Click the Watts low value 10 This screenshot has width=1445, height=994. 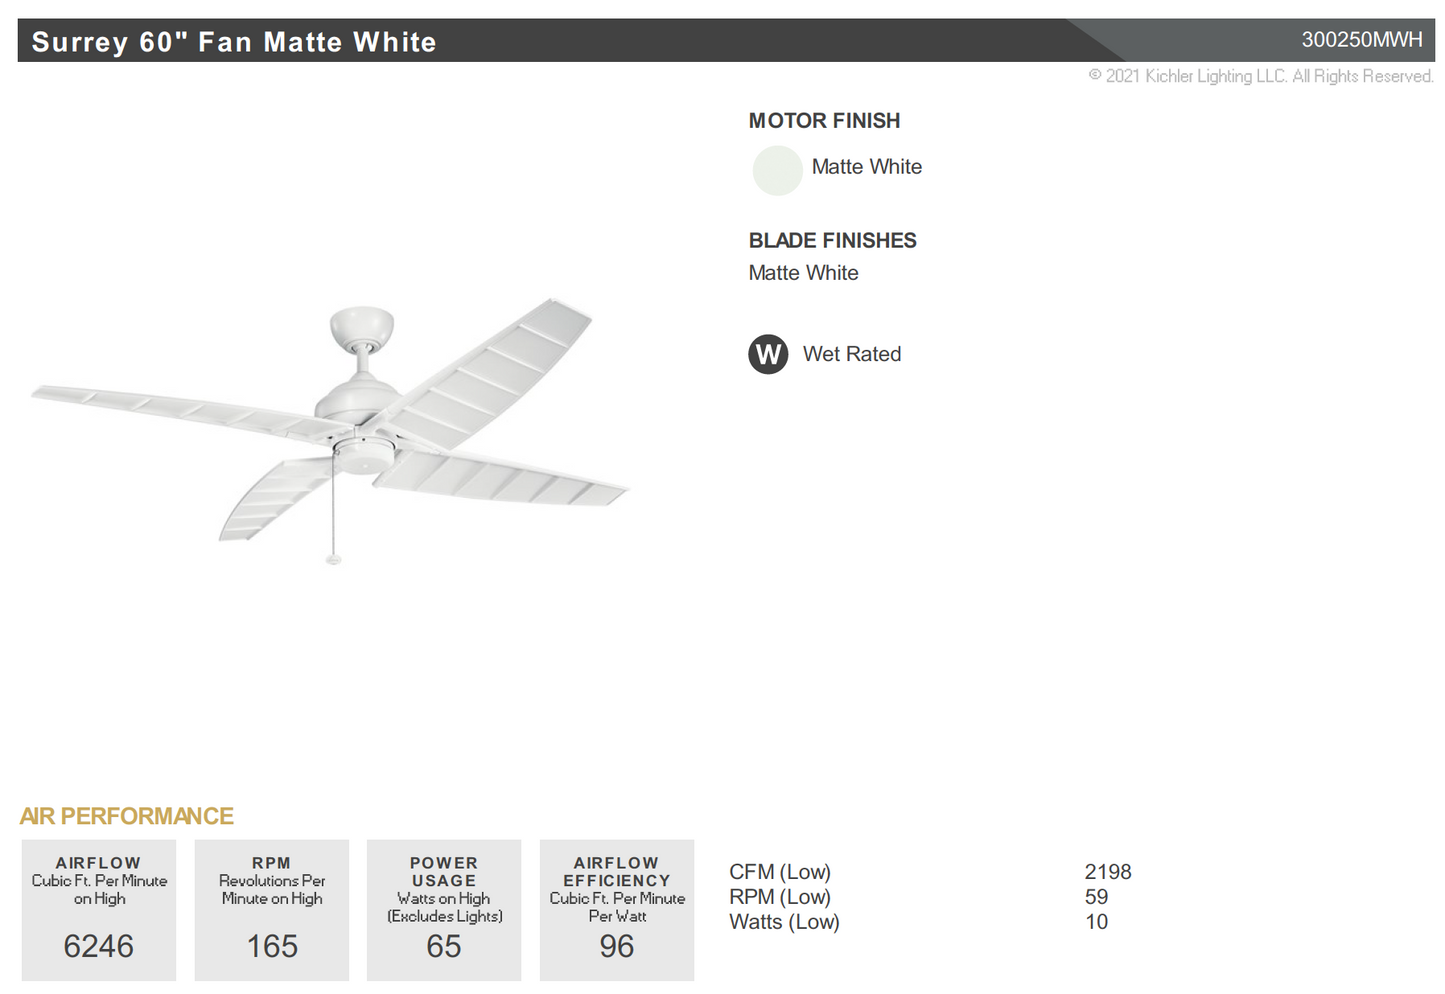point(1096,922)
